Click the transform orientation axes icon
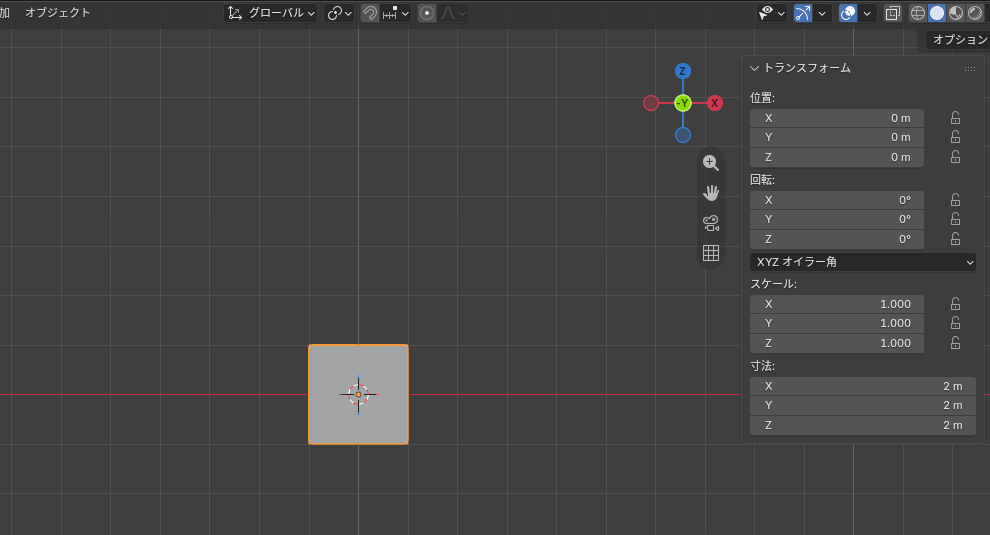 235,13
